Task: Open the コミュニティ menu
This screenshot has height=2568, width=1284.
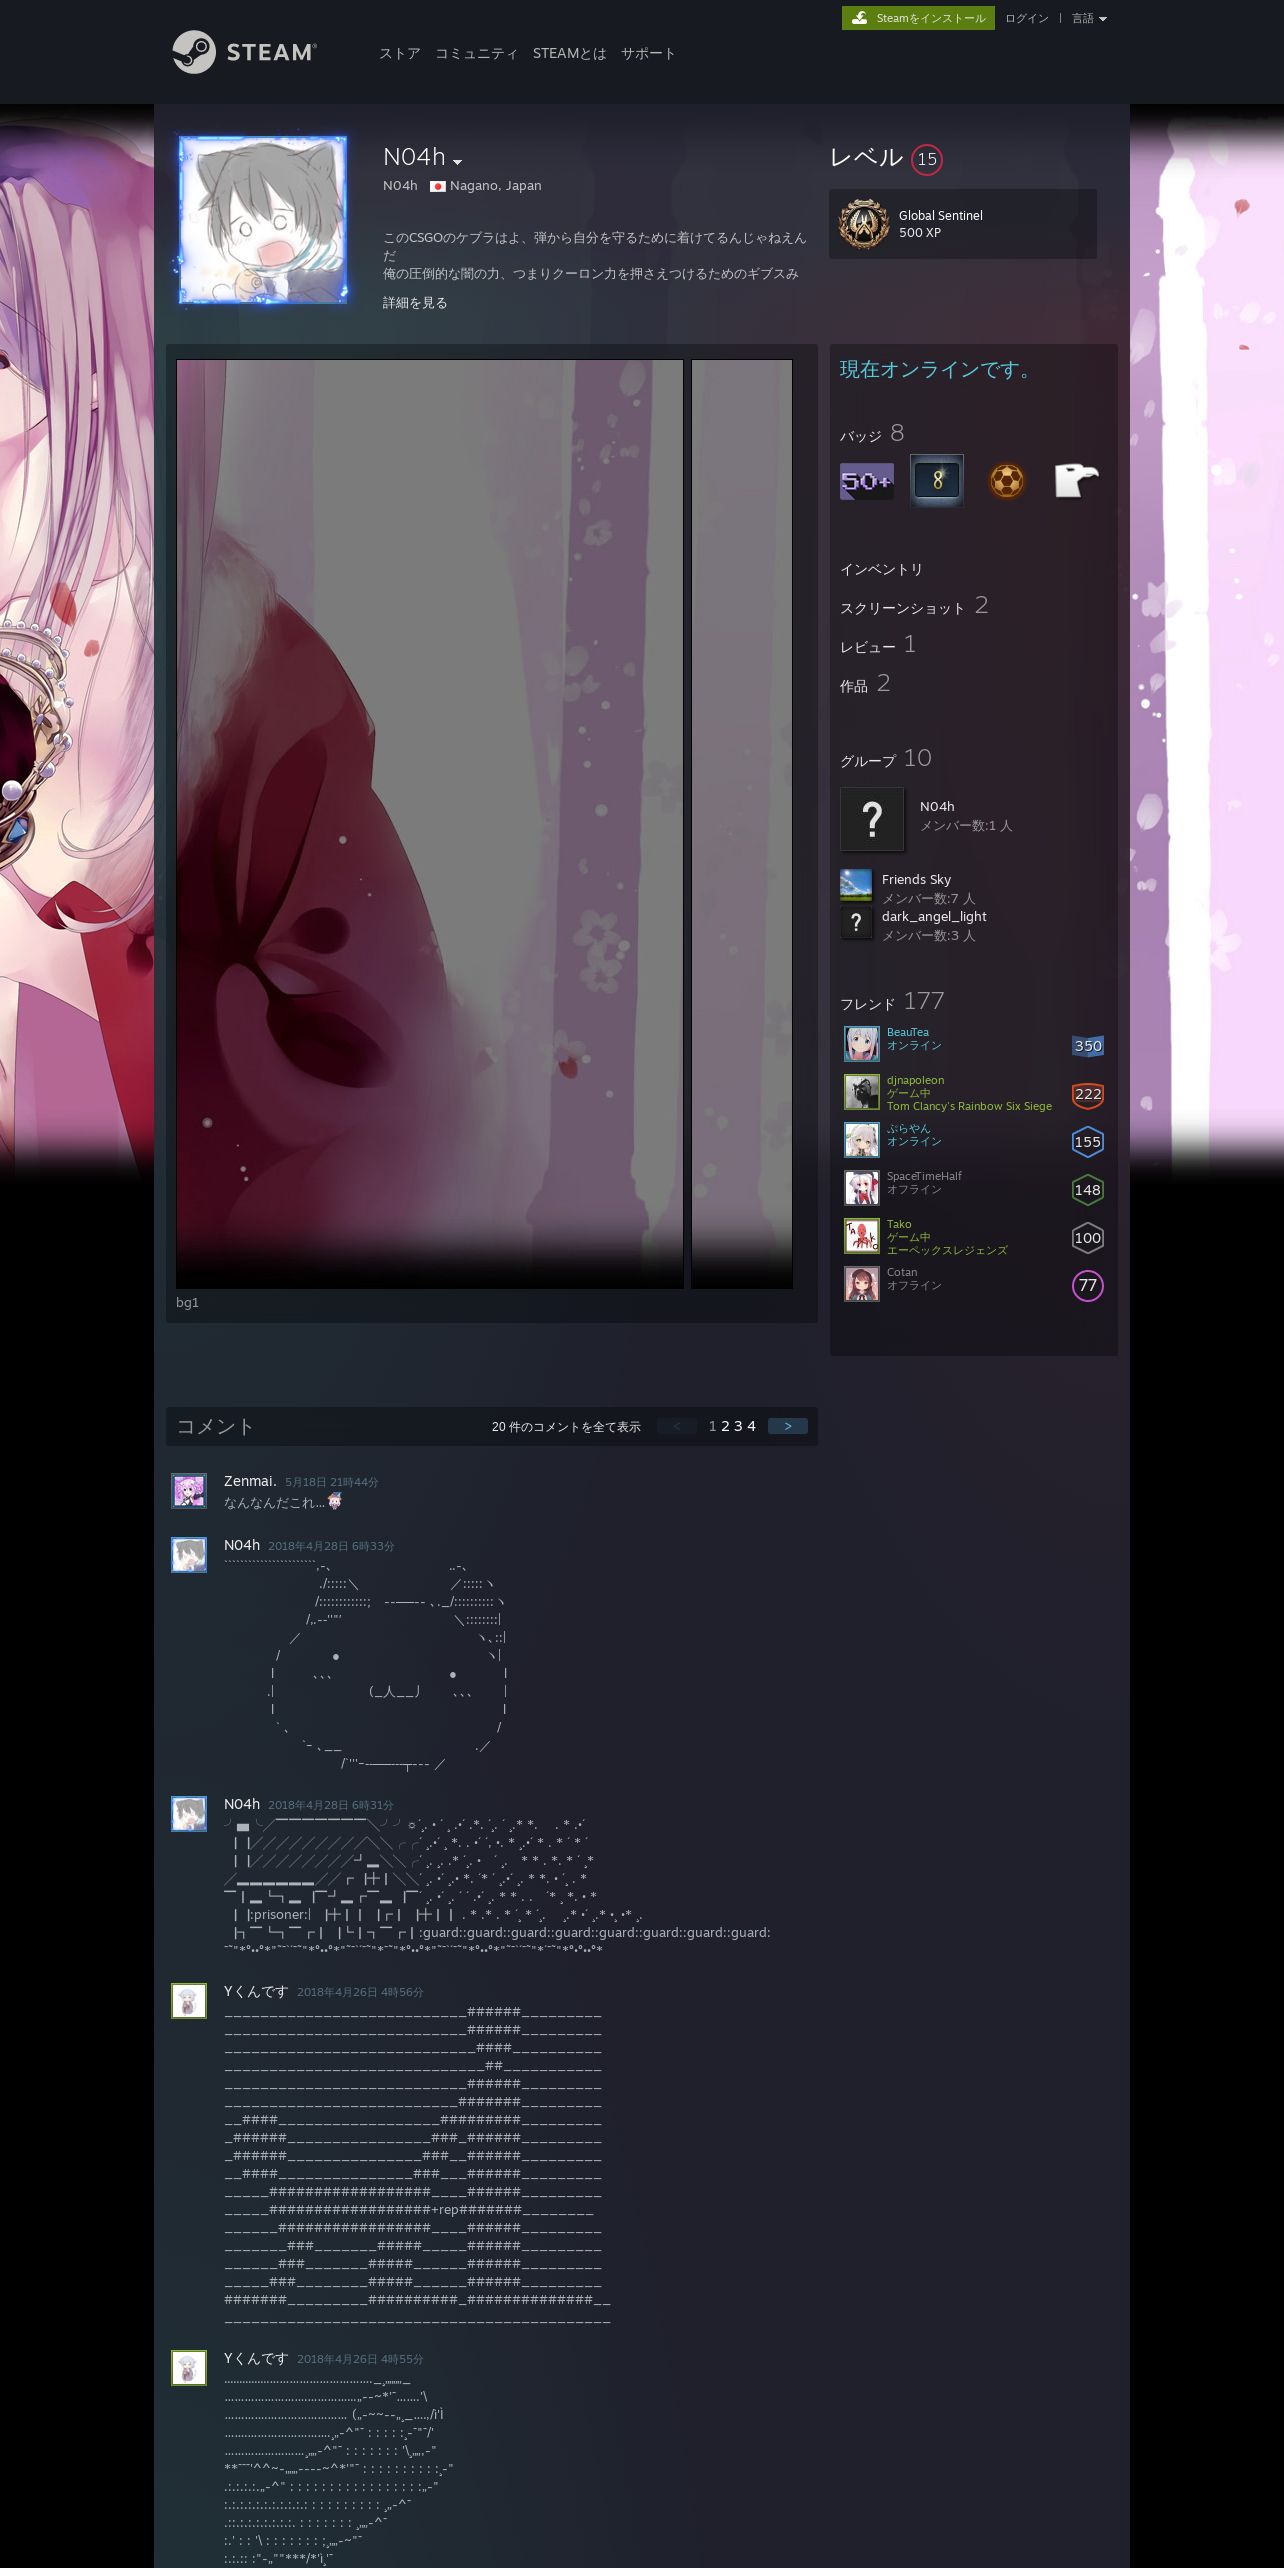Action: (476, 53)
